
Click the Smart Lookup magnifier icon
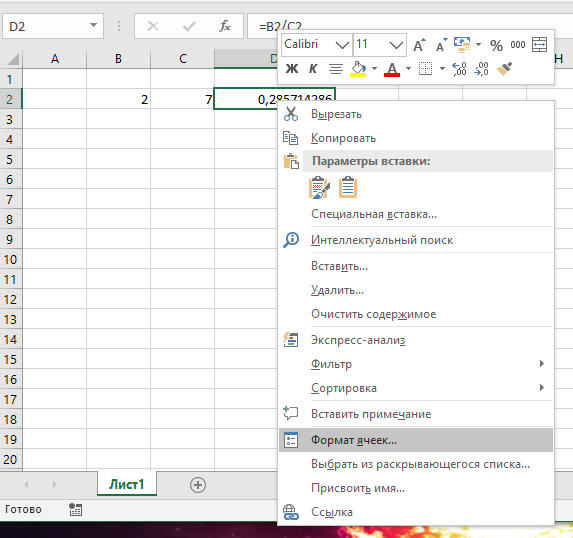coord(291,240)
